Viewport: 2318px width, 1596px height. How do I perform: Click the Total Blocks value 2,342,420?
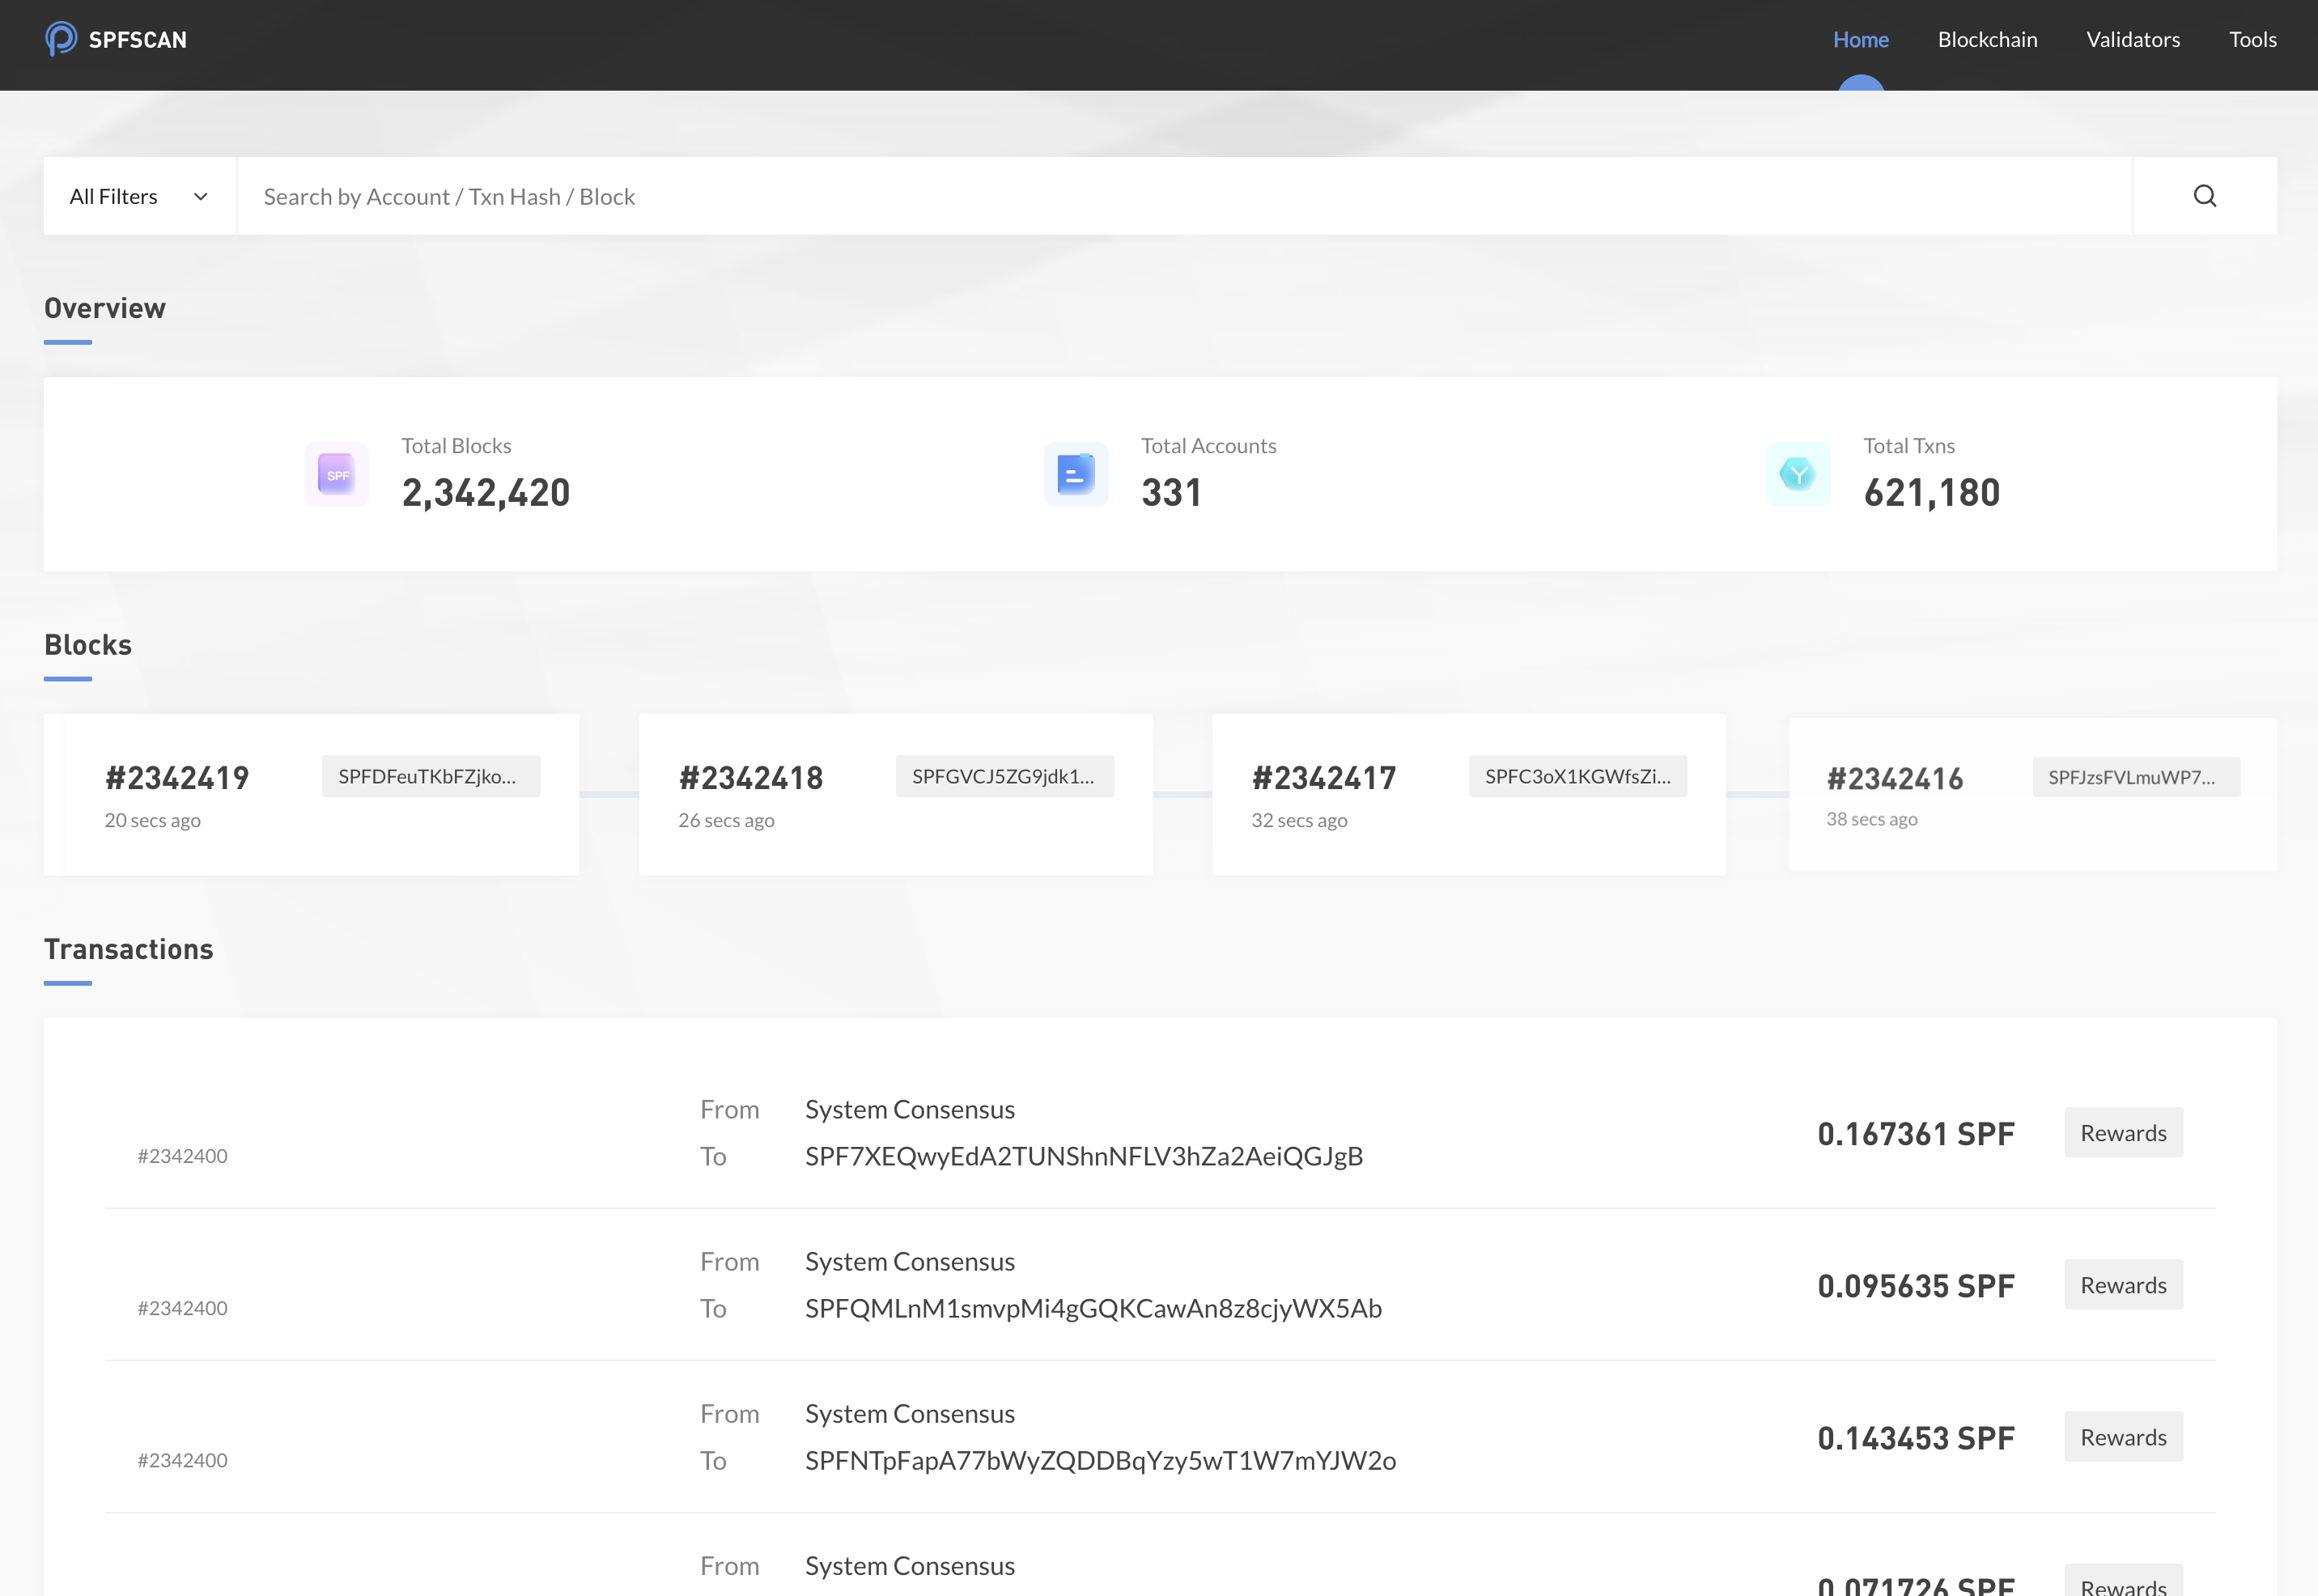pyautogui.click(x=486, y=492)
